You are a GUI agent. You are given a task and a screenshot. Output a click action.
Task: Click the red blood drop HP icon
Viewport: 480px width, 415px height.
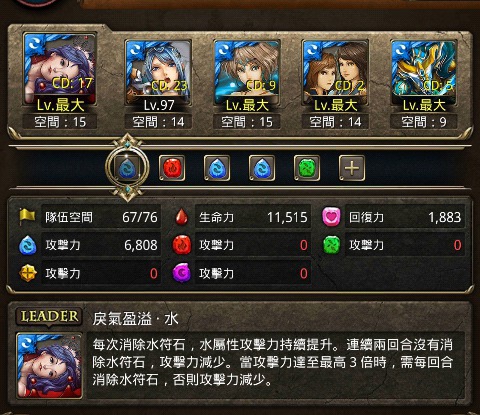(182, 217)
